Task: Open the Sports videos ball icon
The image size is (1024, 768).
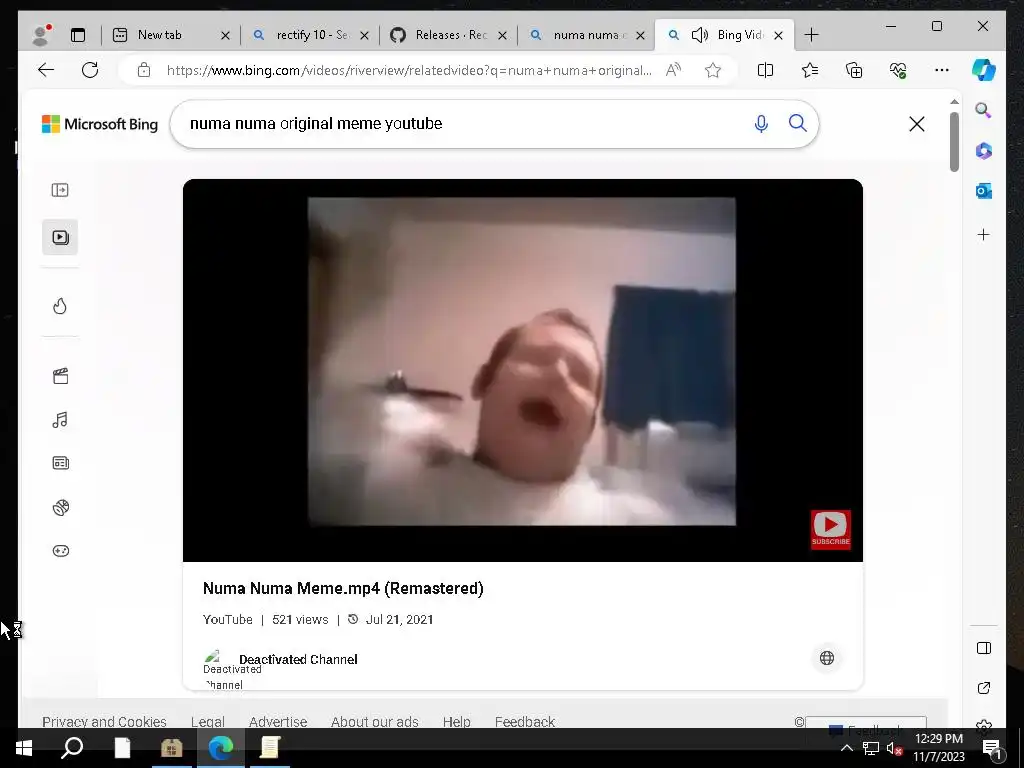Action: coord(61,507)
